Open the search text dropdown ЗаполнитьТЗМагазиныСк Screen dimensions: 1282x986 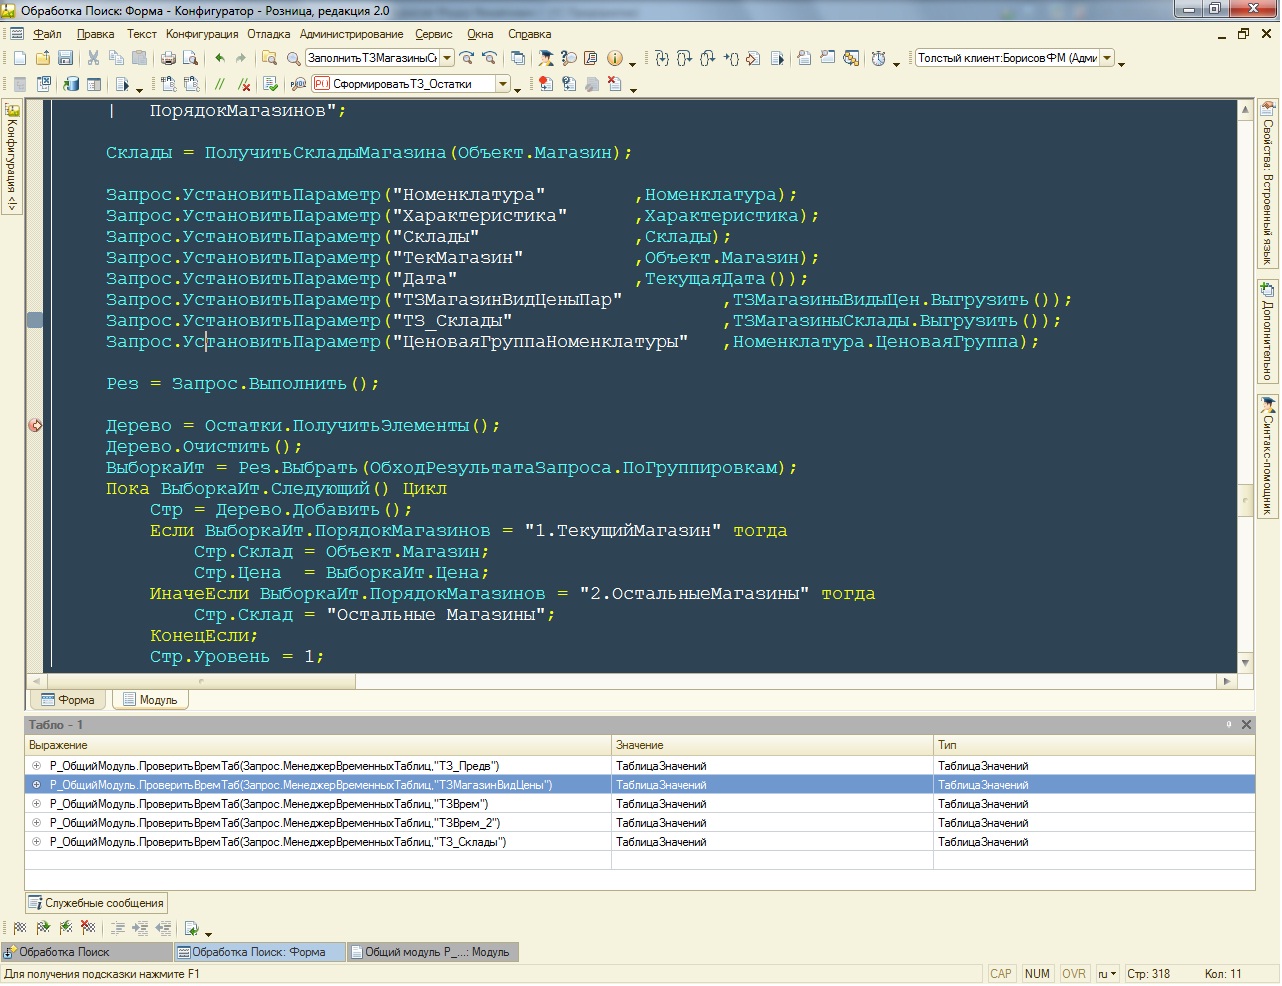pyautogui.click(x=447, y=58)
